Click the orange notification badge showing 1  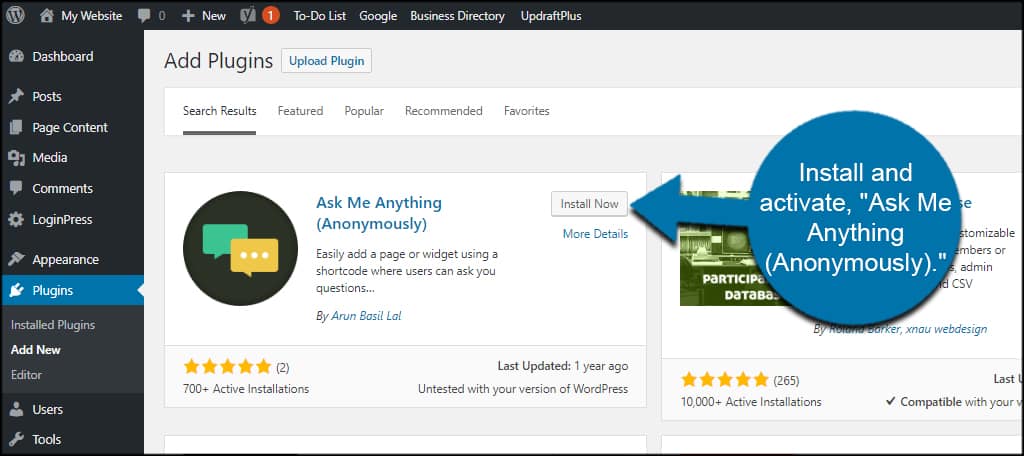coord(271,16)
